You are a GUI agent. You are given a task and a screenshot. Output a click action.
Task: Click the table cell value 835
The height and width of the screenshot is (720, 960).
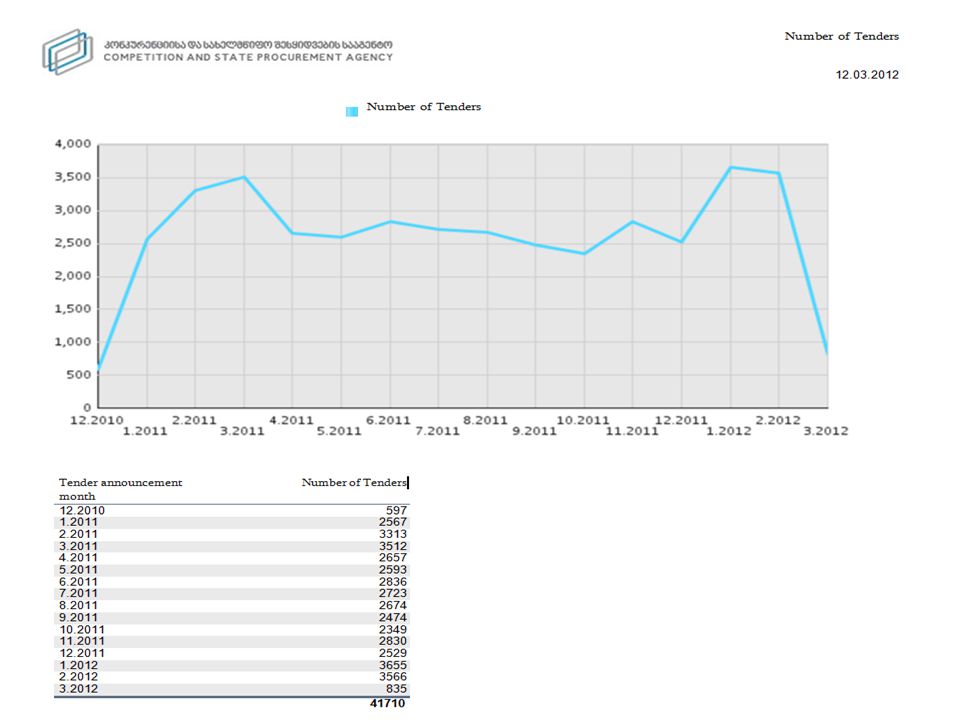(x=396, y=689)
